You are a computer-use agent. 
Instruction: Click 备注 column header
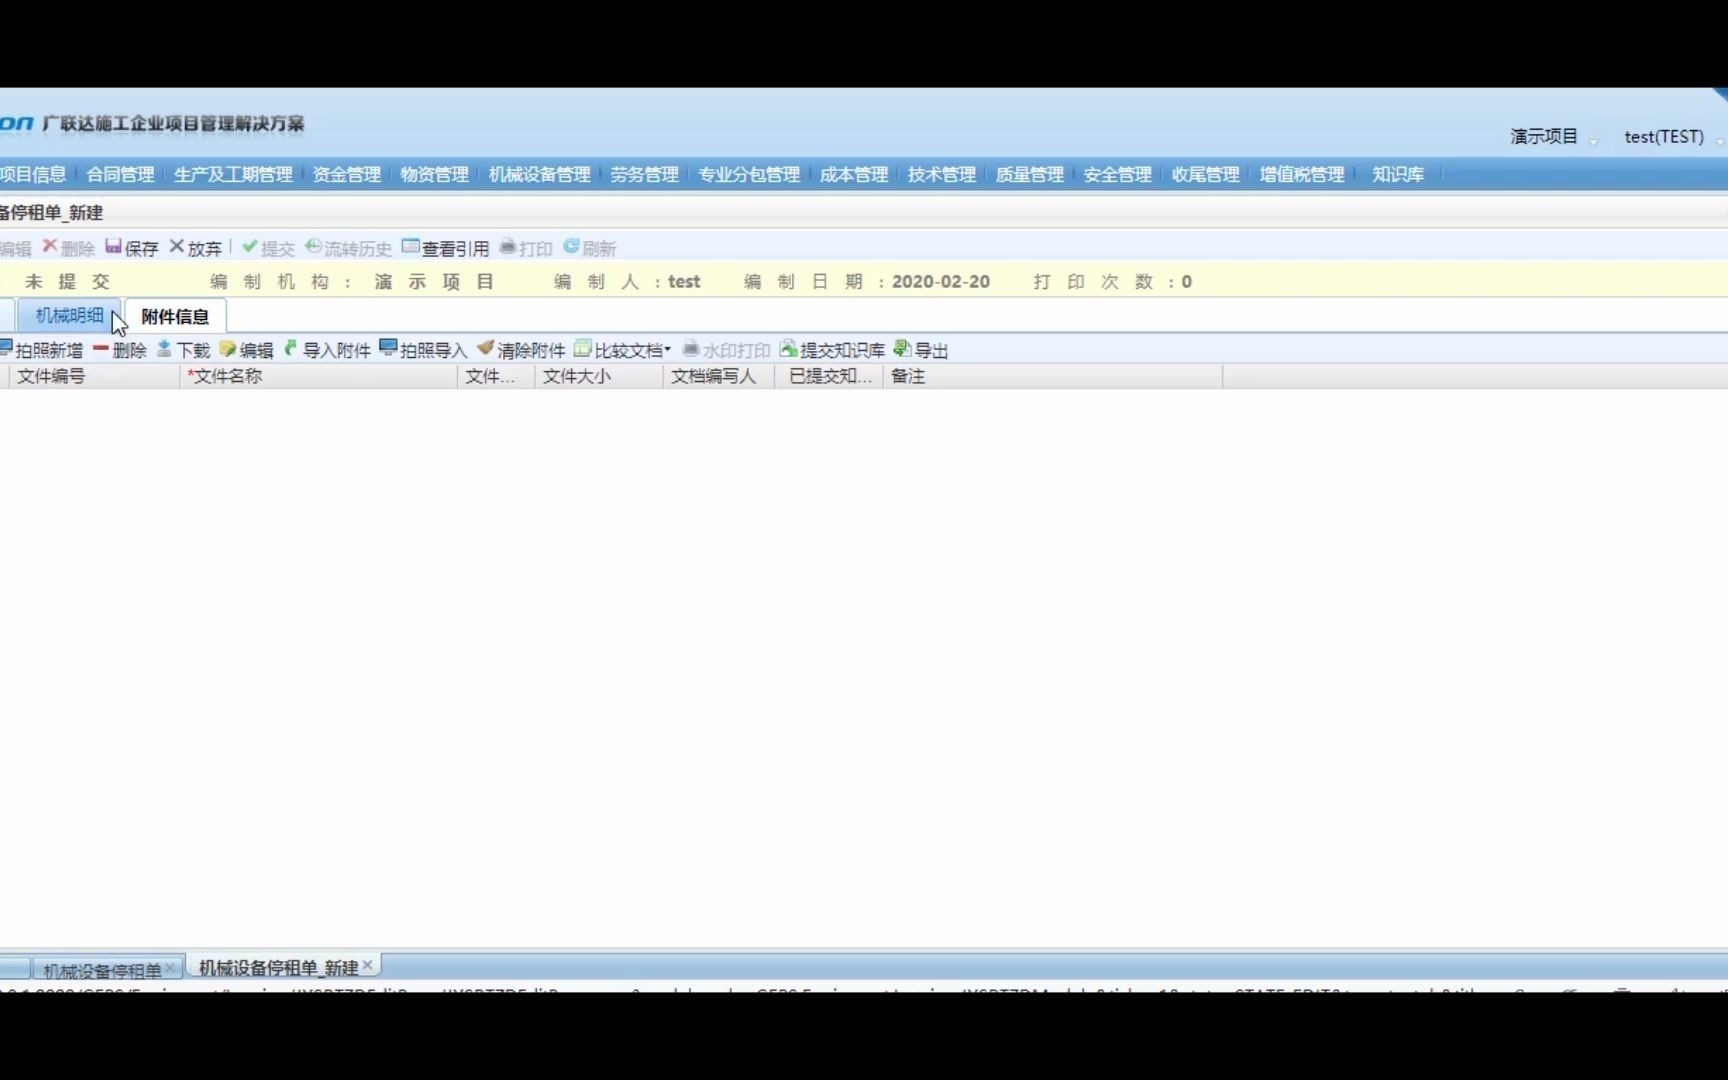coord(1053,376)
